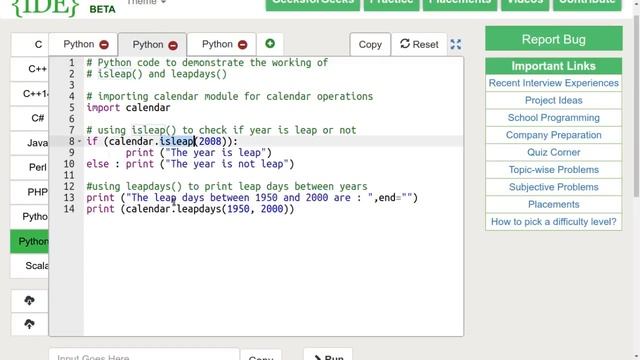Select the Python entry above the highlighted one

[x=31, y=216]
